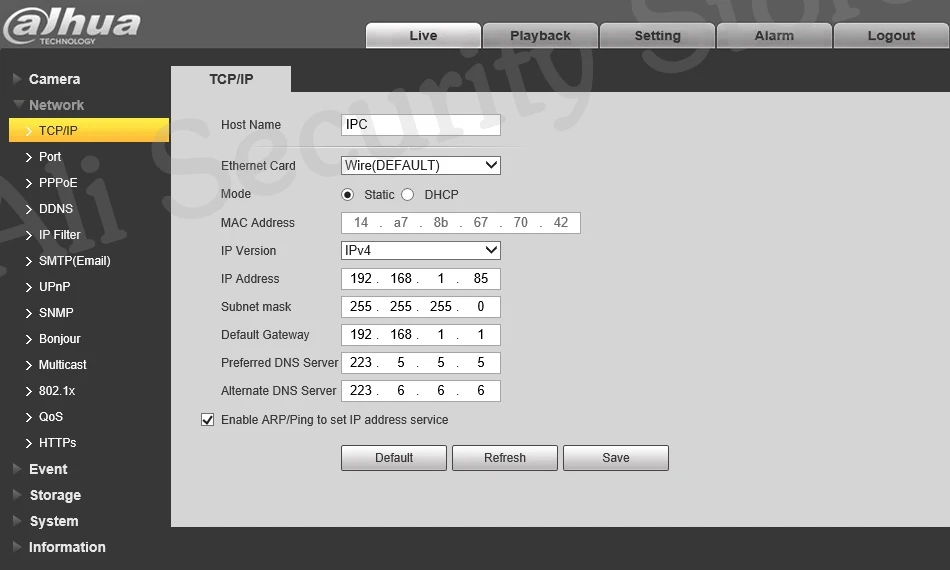Select the TCP/IP page tab header
Viewport: 950px width, 570px height.
pos(231,79)
